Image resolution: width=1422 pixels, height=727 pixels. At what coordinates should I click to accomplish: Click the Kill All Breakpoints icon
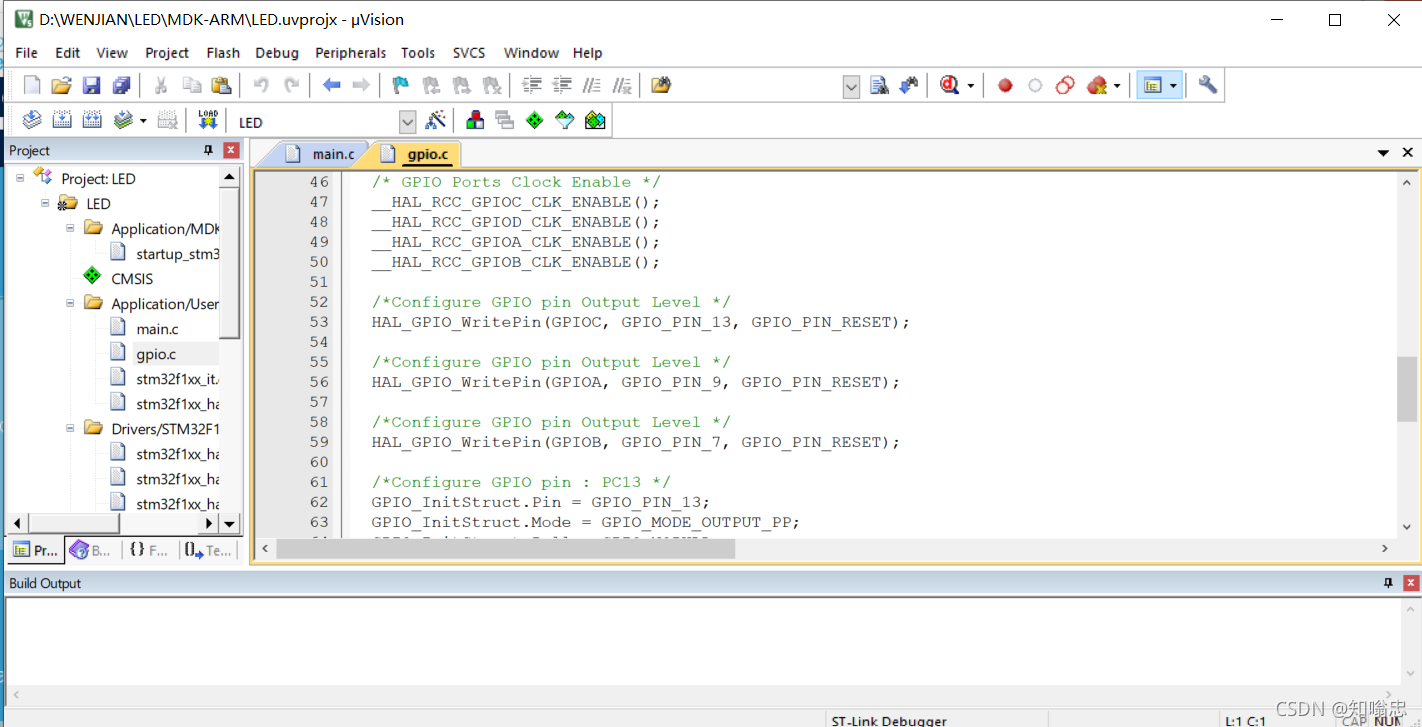point(1097,86)
